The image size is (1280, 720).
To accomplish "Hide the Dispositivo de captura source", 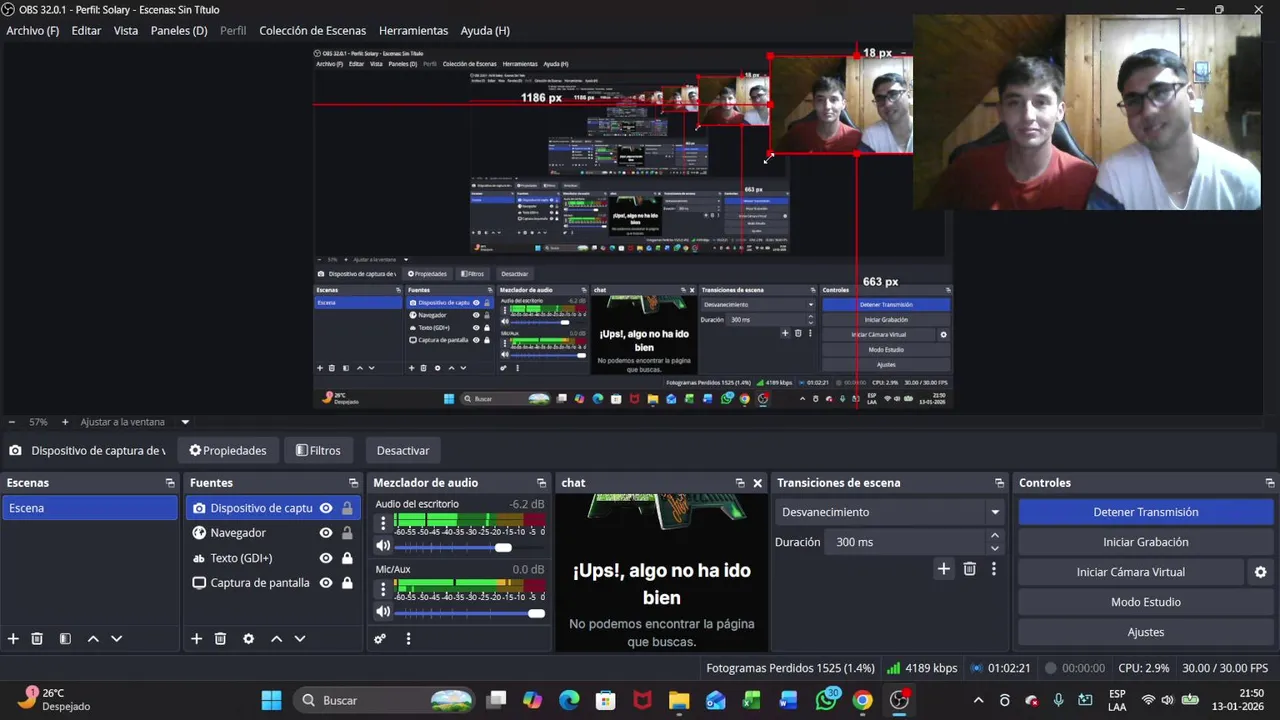I will [326, 508].
